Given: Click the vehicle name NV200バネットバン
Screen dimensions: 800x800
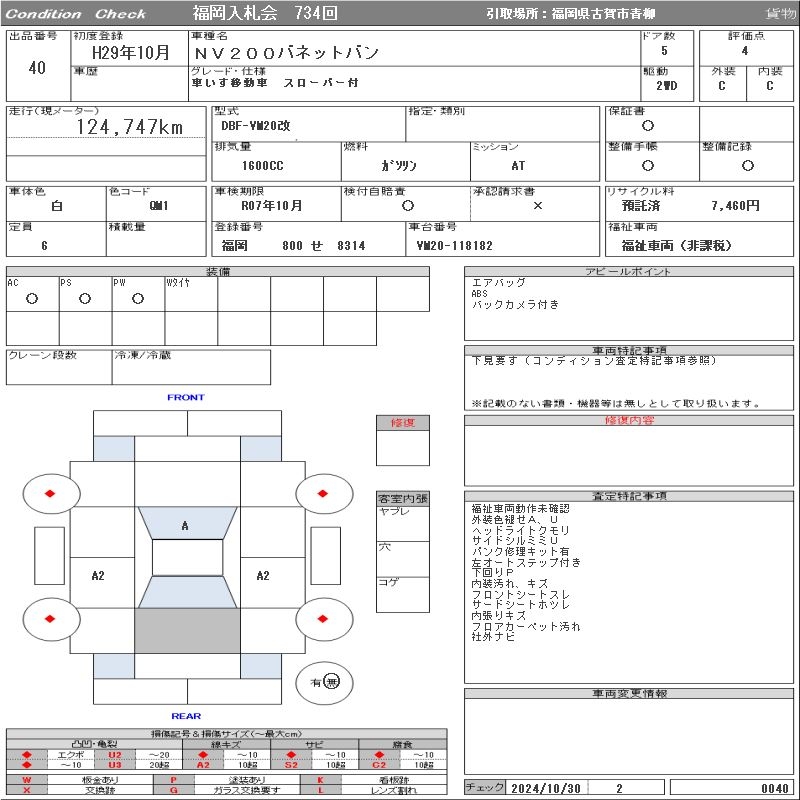Looking at the screenshot, I should [286, 53].
